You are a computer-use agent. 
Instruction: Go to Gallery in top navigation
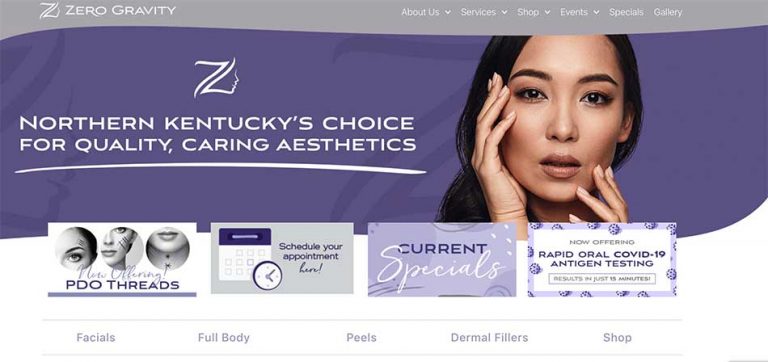(x=668, y=12)
